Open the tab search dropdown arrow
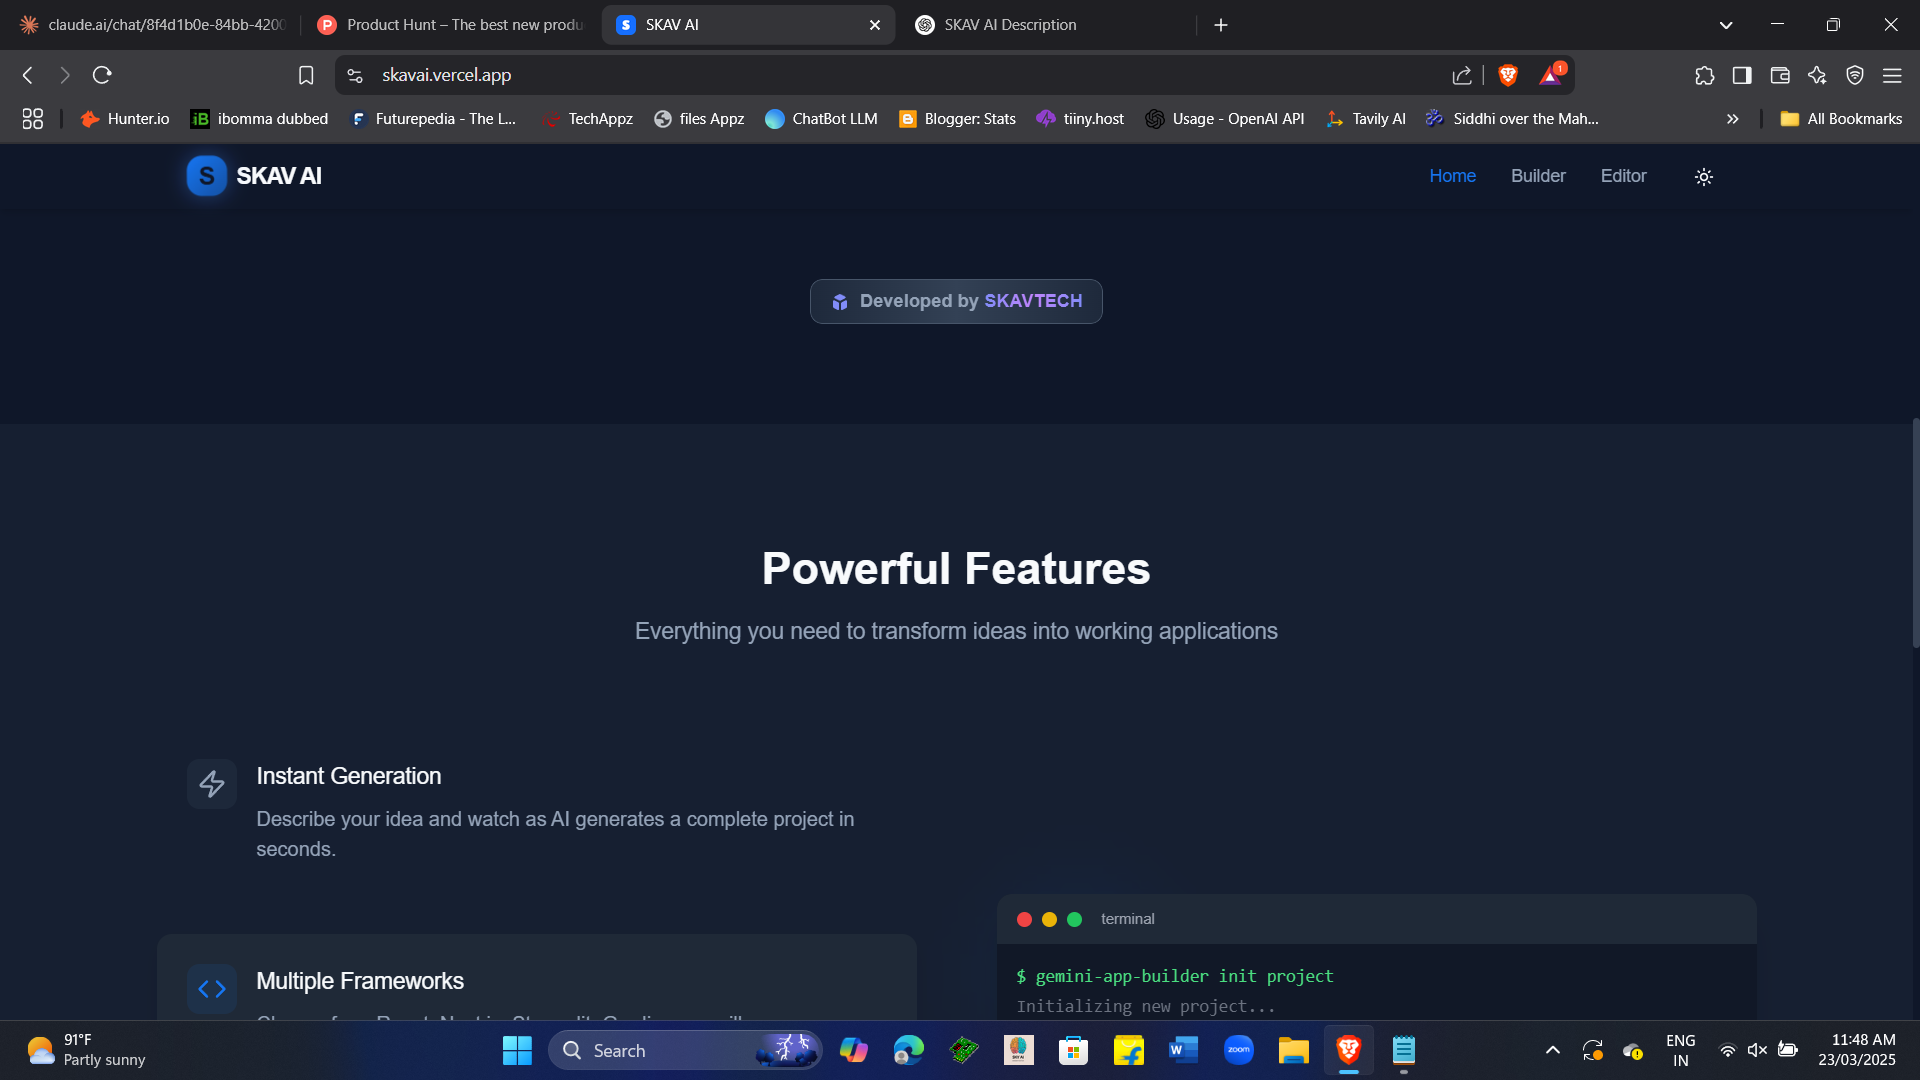Screen dimensions: 1920x1080 (1725, 25)
